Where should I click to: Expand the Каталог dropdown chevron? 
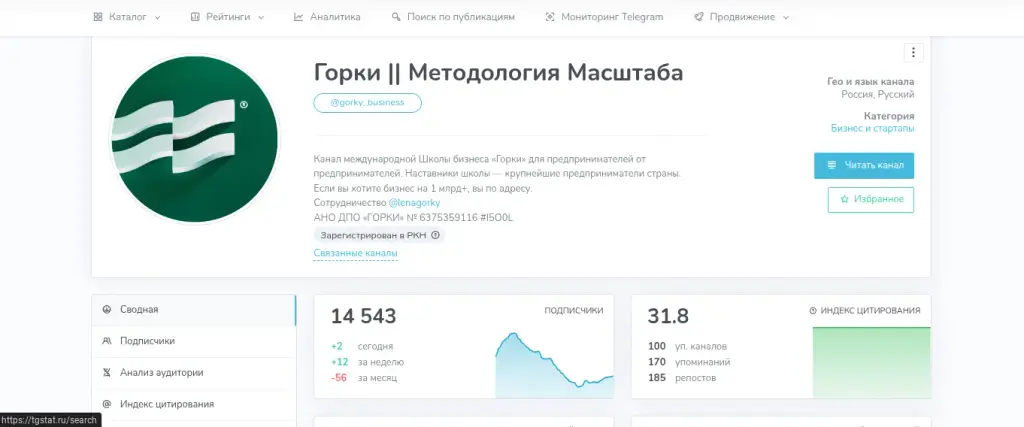click(x=157, y=18)
